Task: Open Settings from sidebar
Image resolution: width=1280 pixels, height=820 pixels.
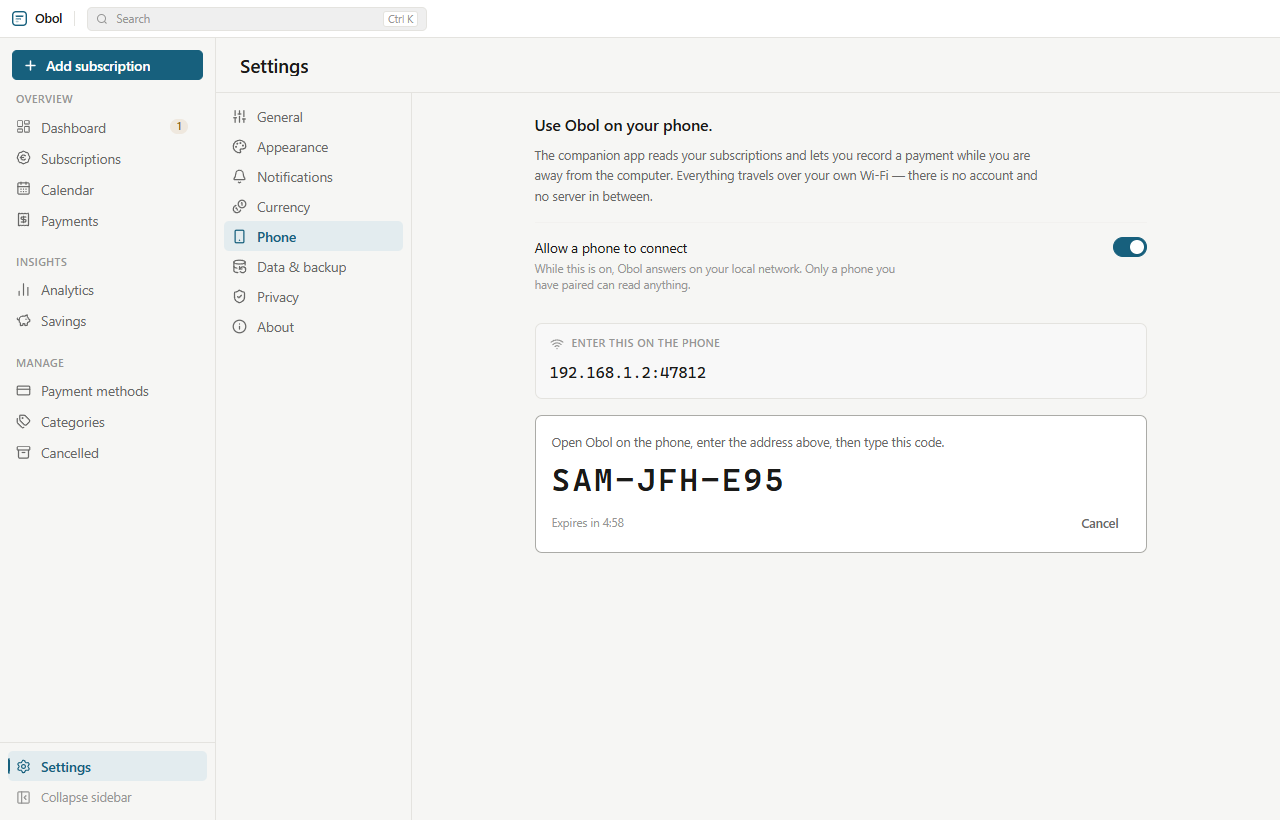Action: point(107,766)
